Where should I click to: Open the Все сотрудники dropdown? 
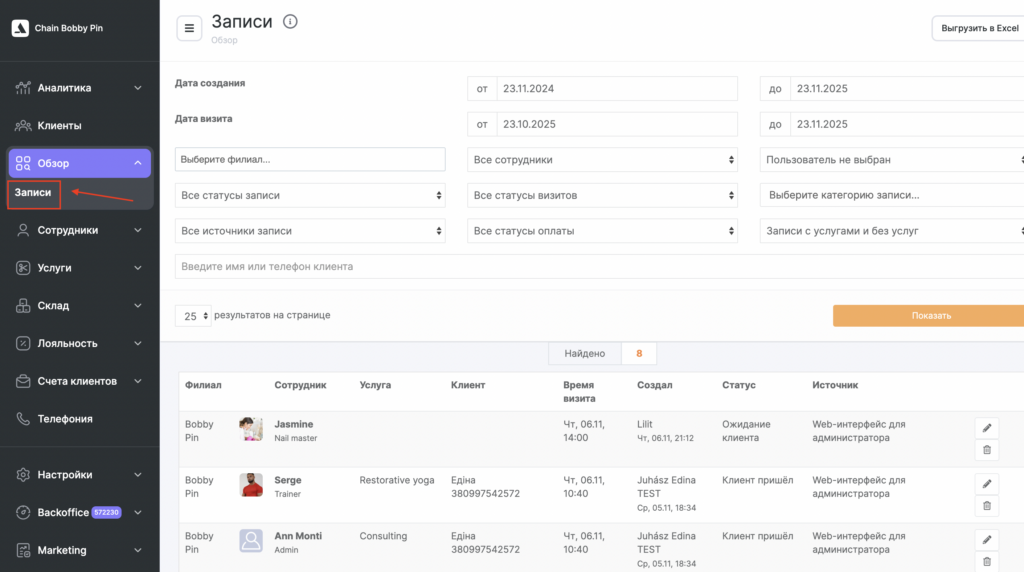[x=602, y=159]
